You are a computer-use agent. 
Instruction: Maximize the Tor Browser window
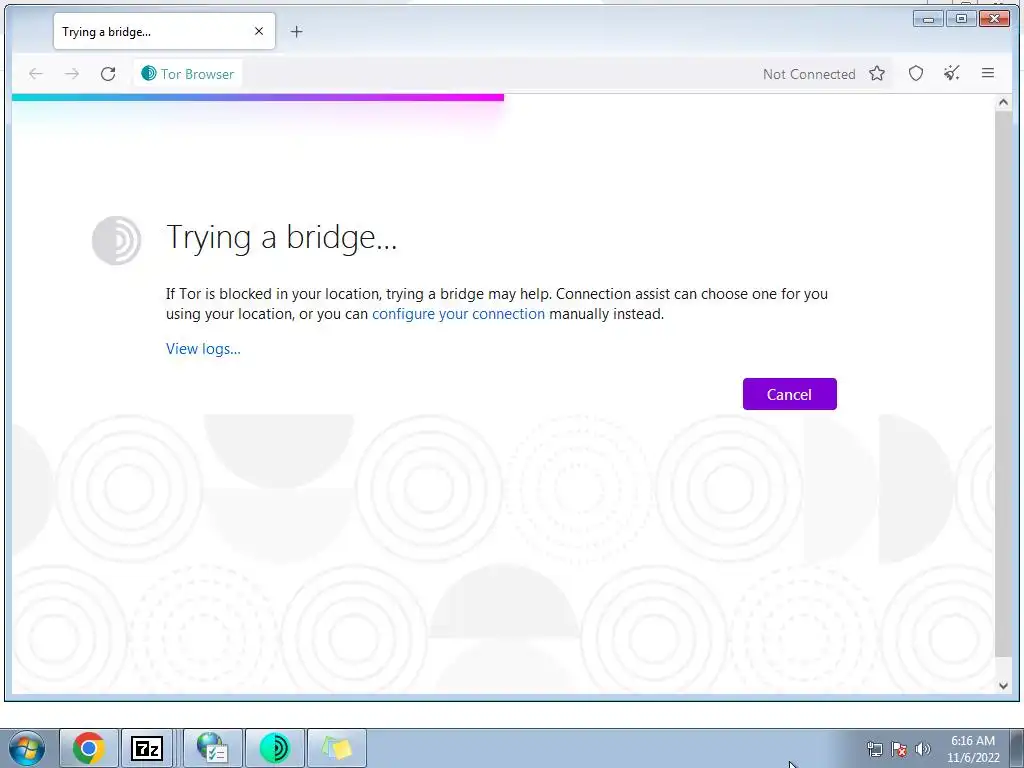pos(961,19)
